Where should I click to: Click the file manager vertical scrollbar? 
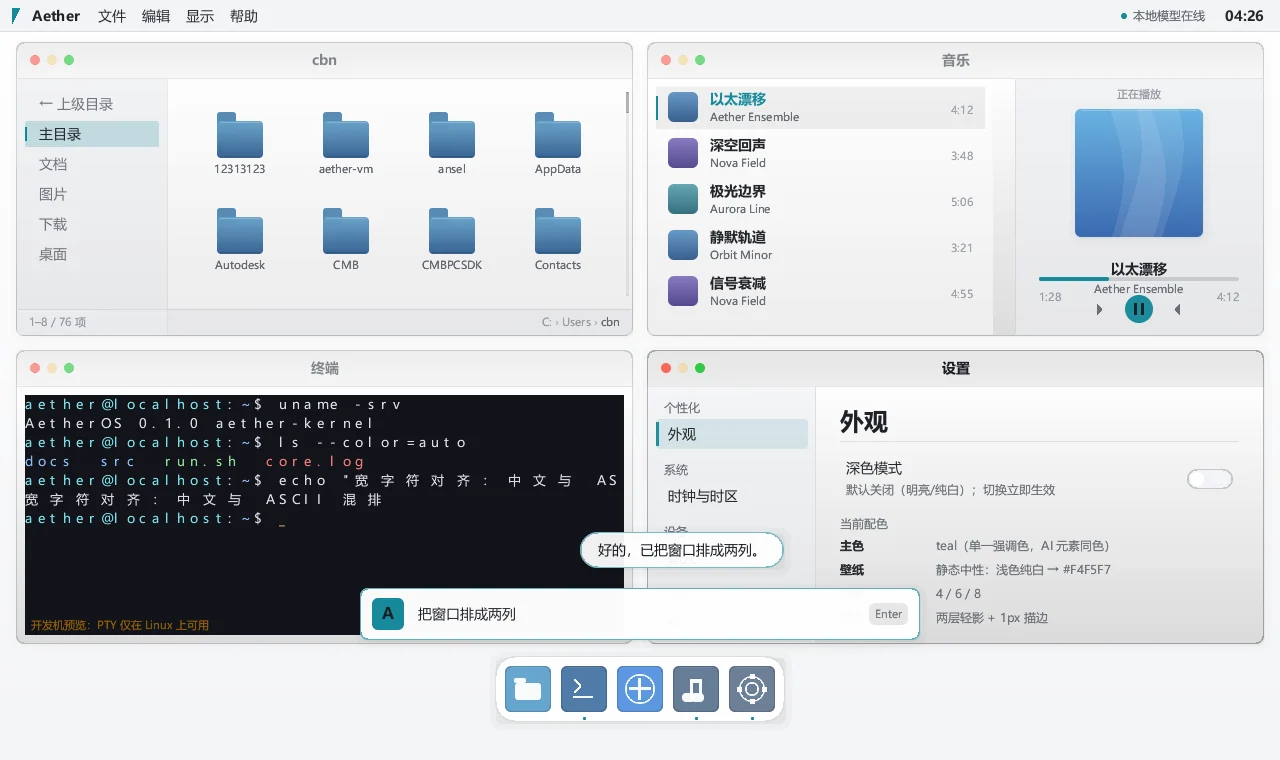[627, 194]
